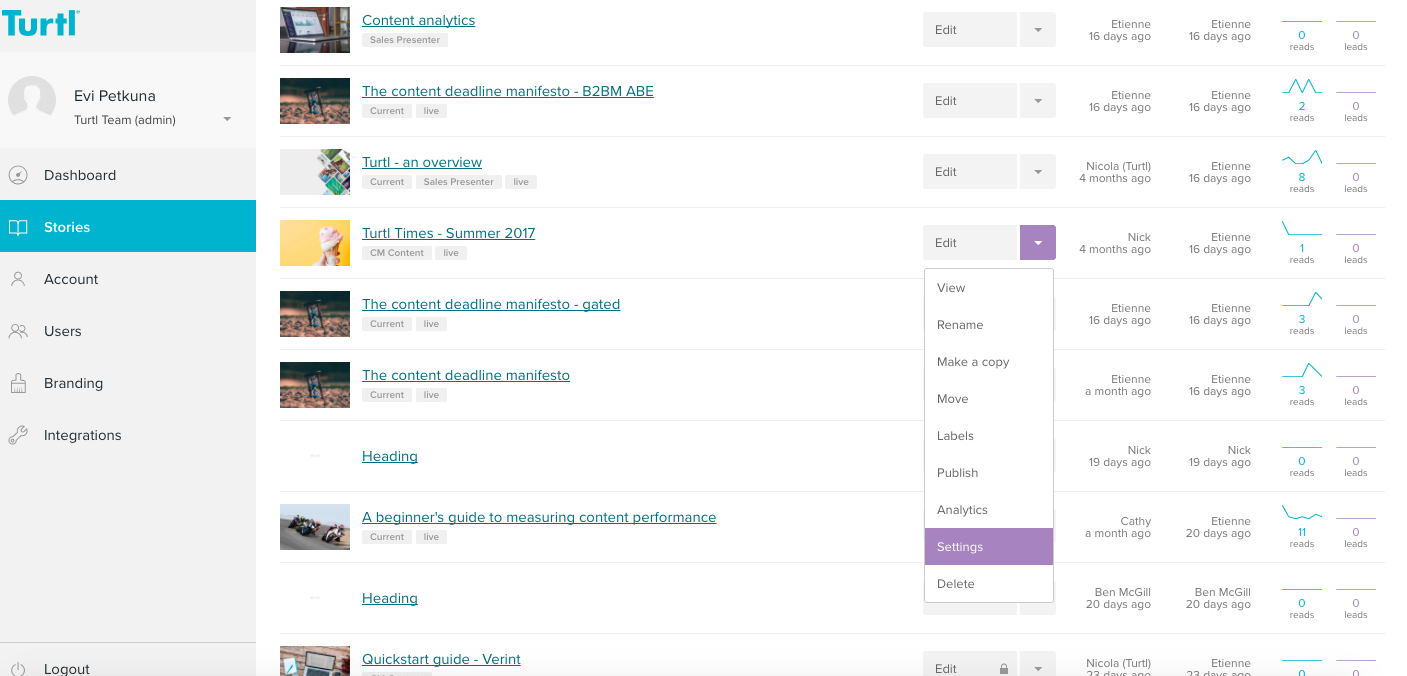Select Analytics from the dropdown menu
Screen dimensions: 1407x676
coord(989,510)
